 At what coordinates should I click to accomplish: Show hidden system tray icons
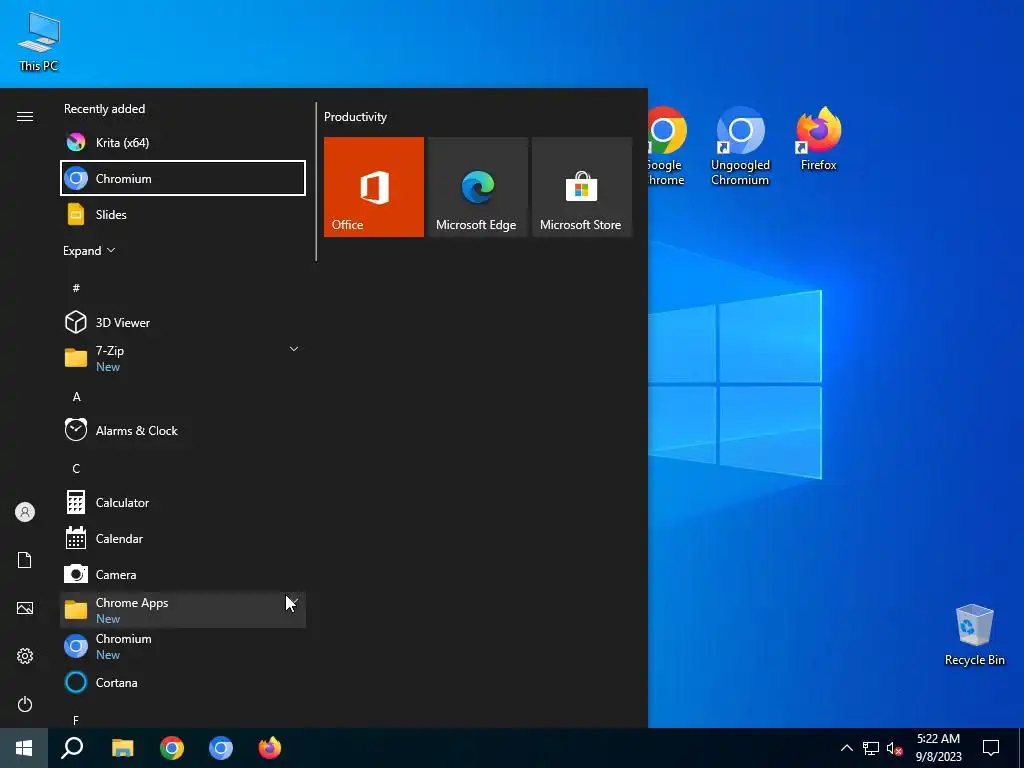pyautogui.click(x=846, y=748)
